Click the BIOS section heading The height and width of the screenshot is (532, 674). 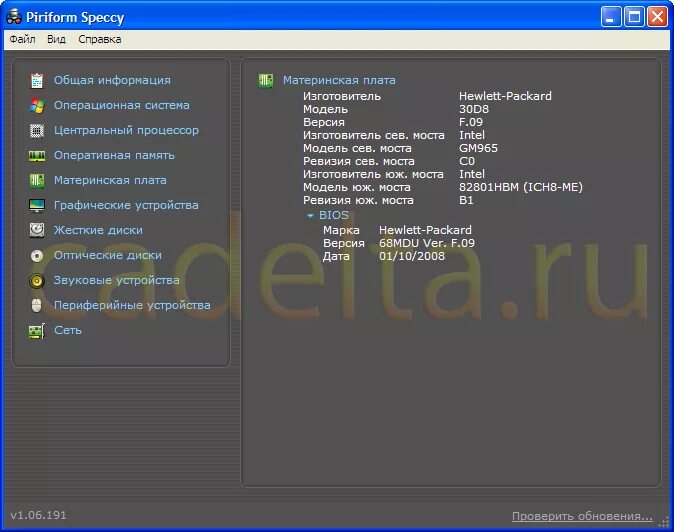(334, 215)
